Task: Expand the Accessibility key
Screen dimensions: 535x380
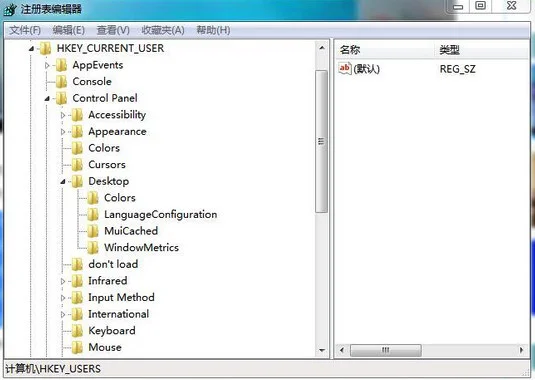Action: 63,115
